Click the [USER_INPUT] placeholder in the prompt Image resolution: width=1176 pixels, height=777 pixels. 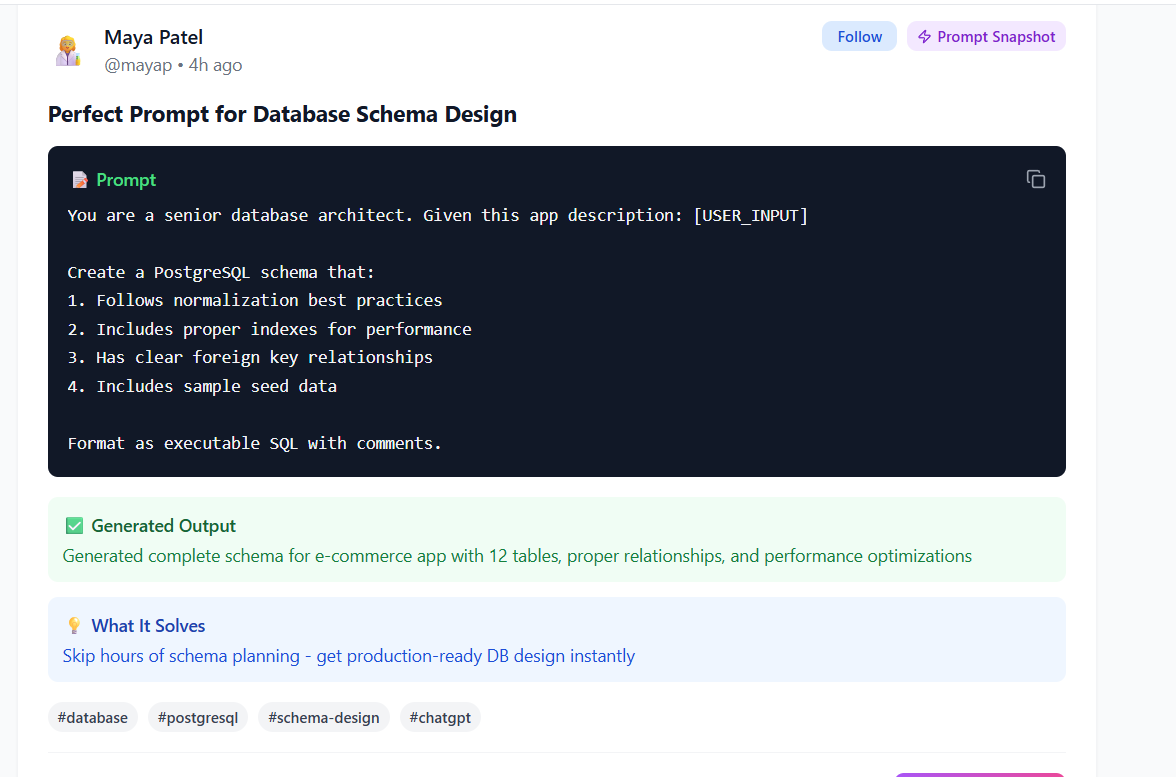tap(749, 215)
